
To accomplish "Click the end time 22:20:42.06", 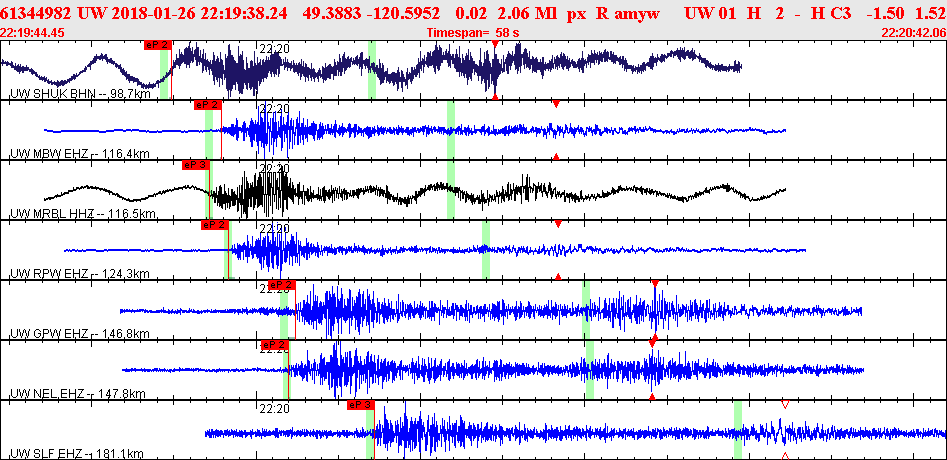I will tap(914, 33).
